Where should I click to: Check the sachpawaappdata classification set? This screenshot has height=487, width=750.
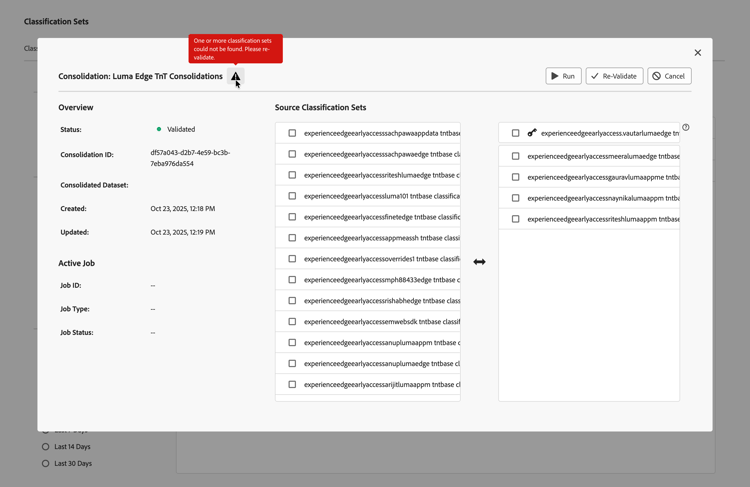pos(292,133)
